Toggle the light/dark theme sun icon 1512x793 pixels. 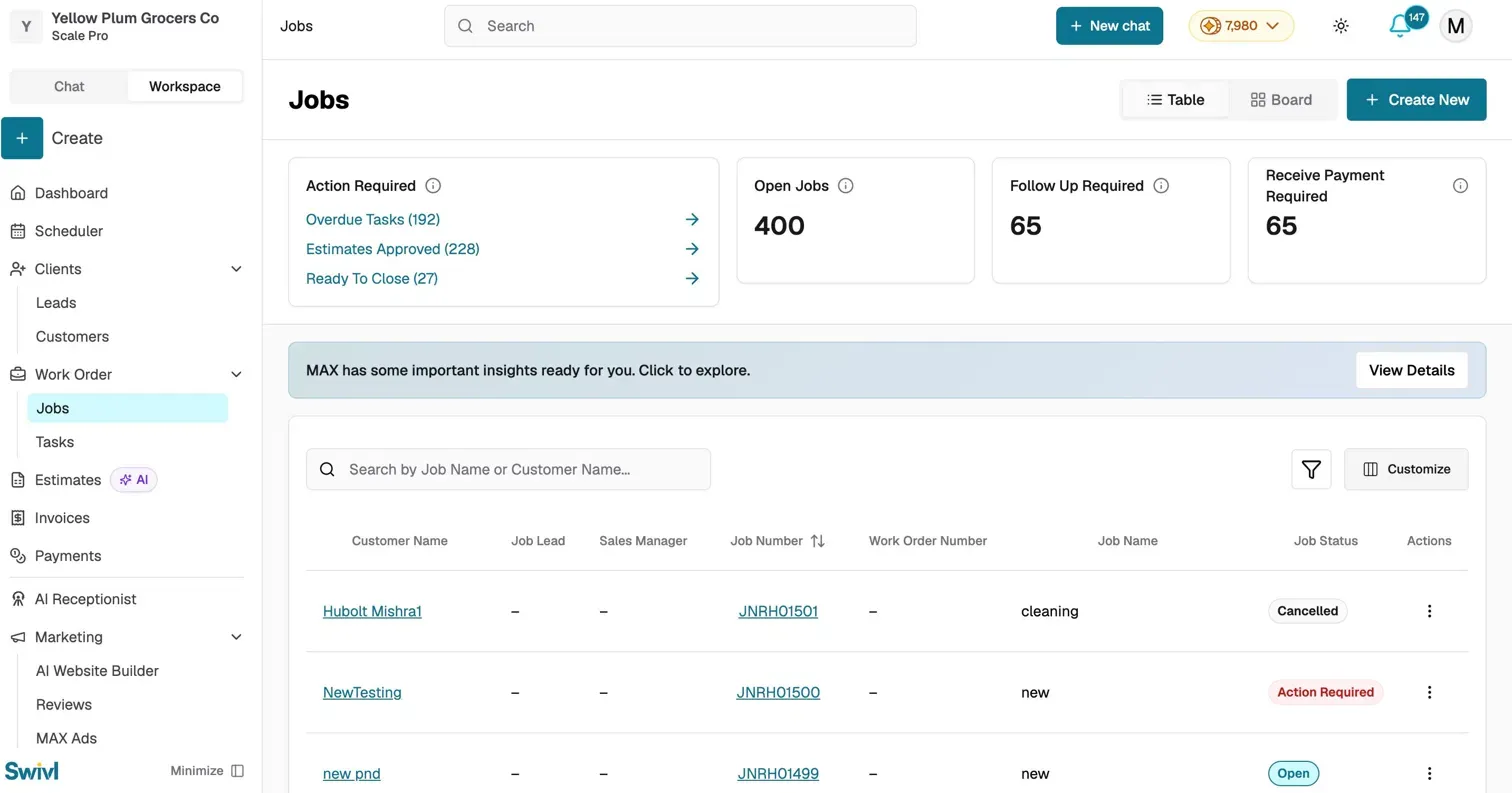1341,26
